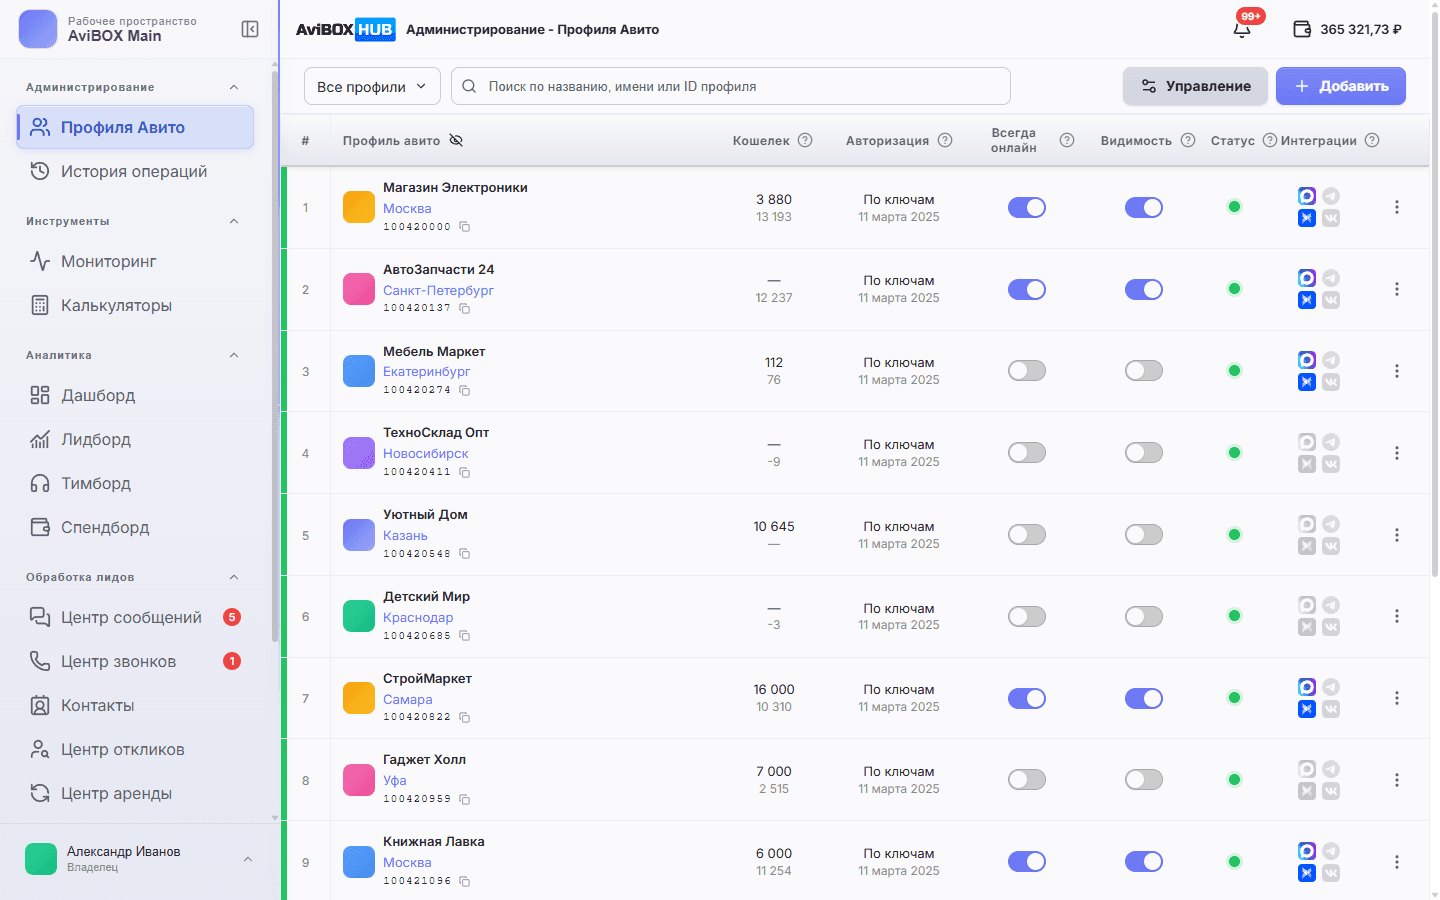Go to История операций
Image resolution: width=1440 pixels, height=900 pixels.
tap(136, 171)
